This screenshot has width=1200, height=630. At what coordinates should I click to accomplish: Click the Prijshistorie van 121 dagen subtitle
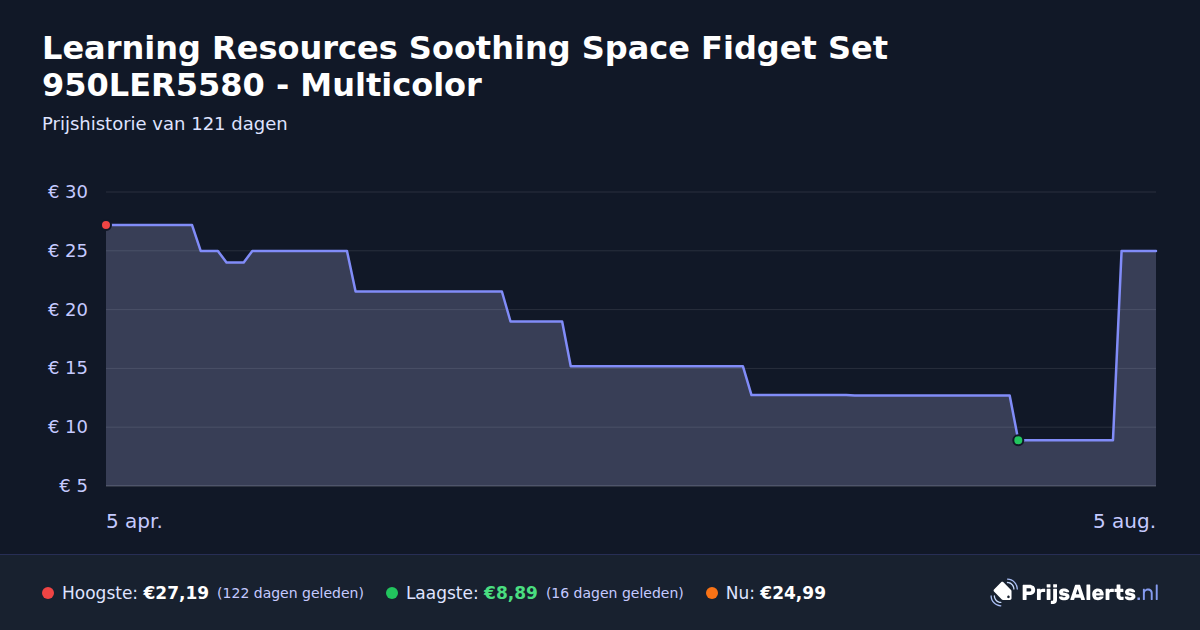165,124
